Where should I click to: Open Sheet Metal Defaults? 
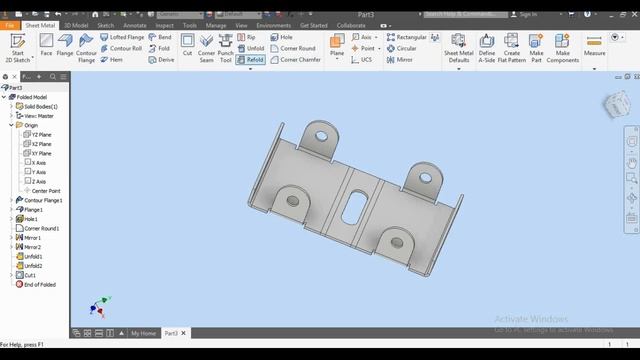pyautogui.click(x=459, y=48)
